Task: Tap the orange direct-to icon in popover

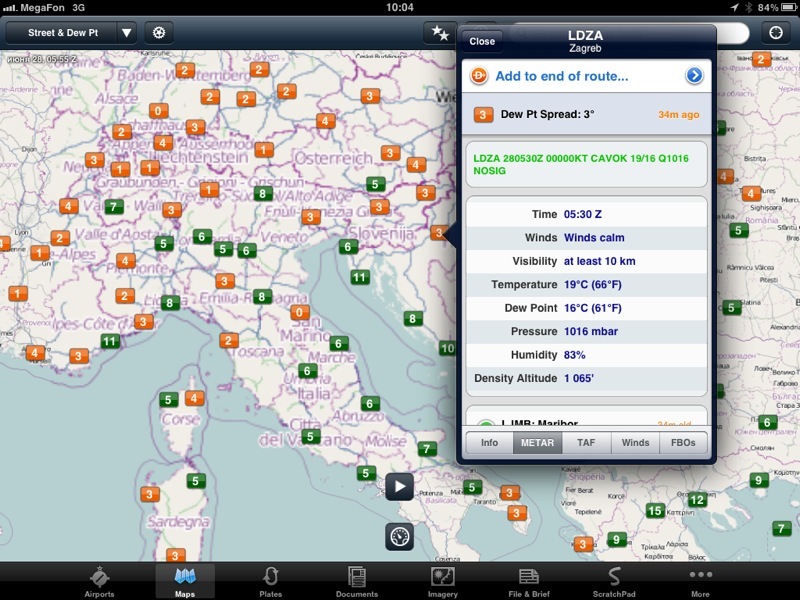Action: point(479,76)
